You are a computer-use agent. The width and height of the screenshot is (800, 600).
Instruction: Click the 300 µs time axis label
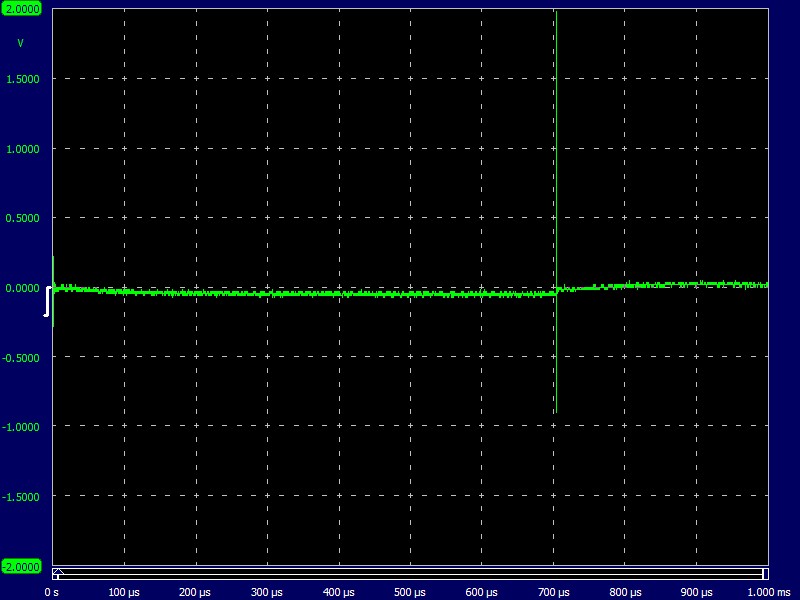tap(267, 592)
